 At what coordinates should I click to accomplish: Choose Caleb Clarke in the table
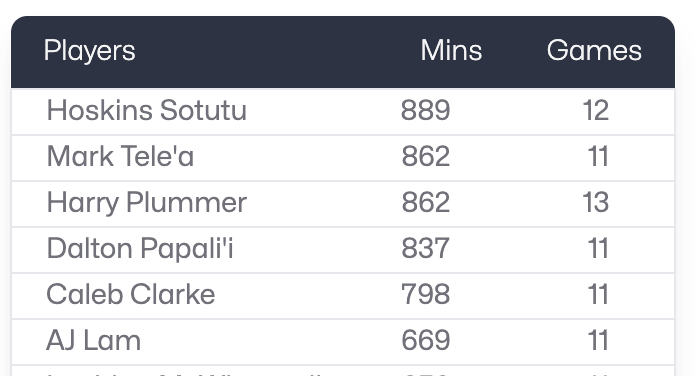point(130,294)
